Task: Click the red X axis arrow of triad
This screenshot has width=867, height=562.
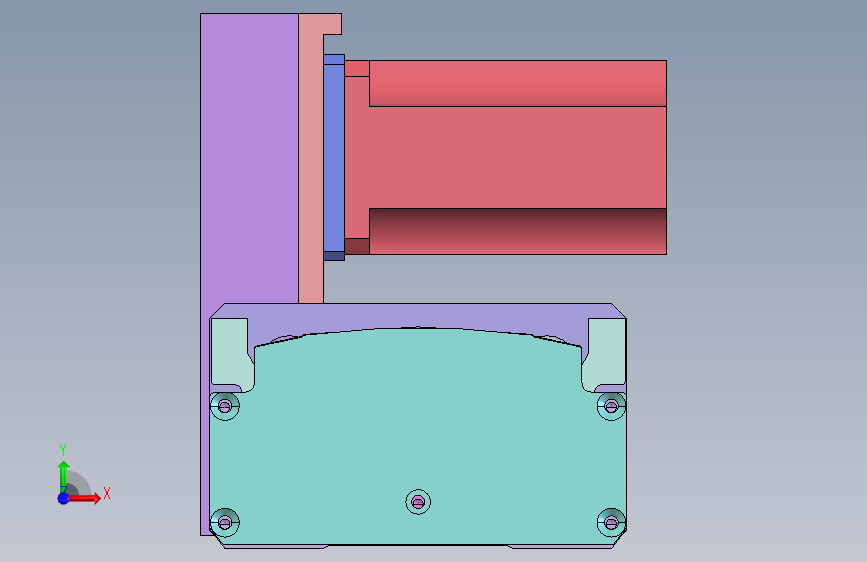Action: click(x=85, y=498)
